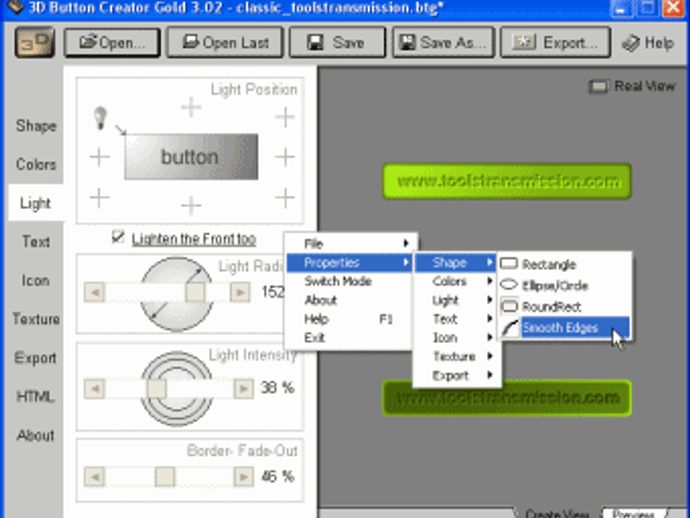Expand the Properties submenu in context menu
The height and width of the screenshot is (518, 690).
[x=350, y=262]
